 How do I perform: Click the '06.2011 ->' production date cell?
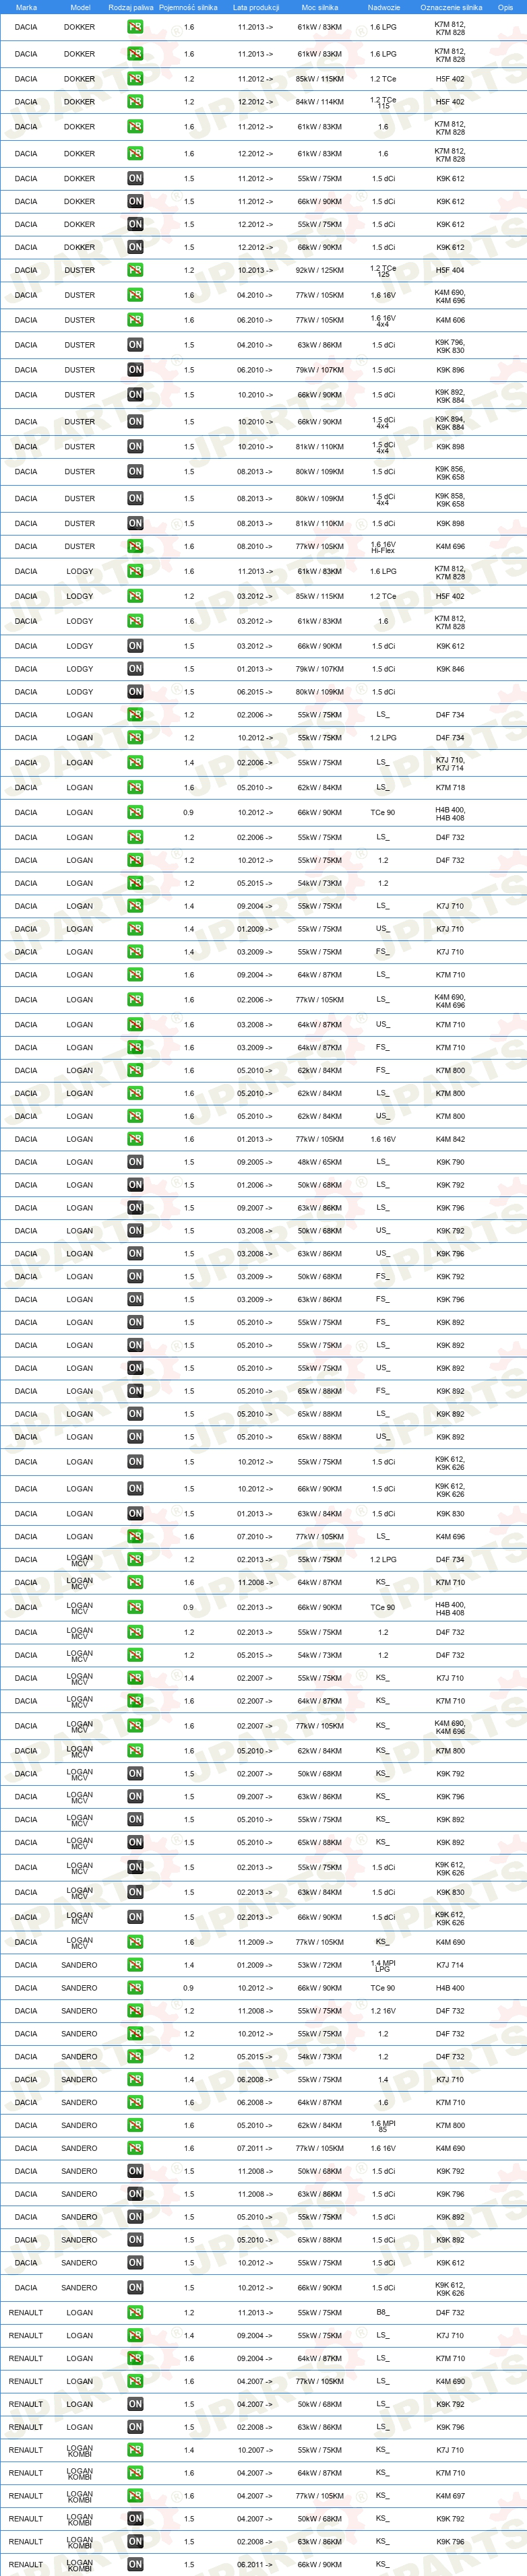point(255,2565)
